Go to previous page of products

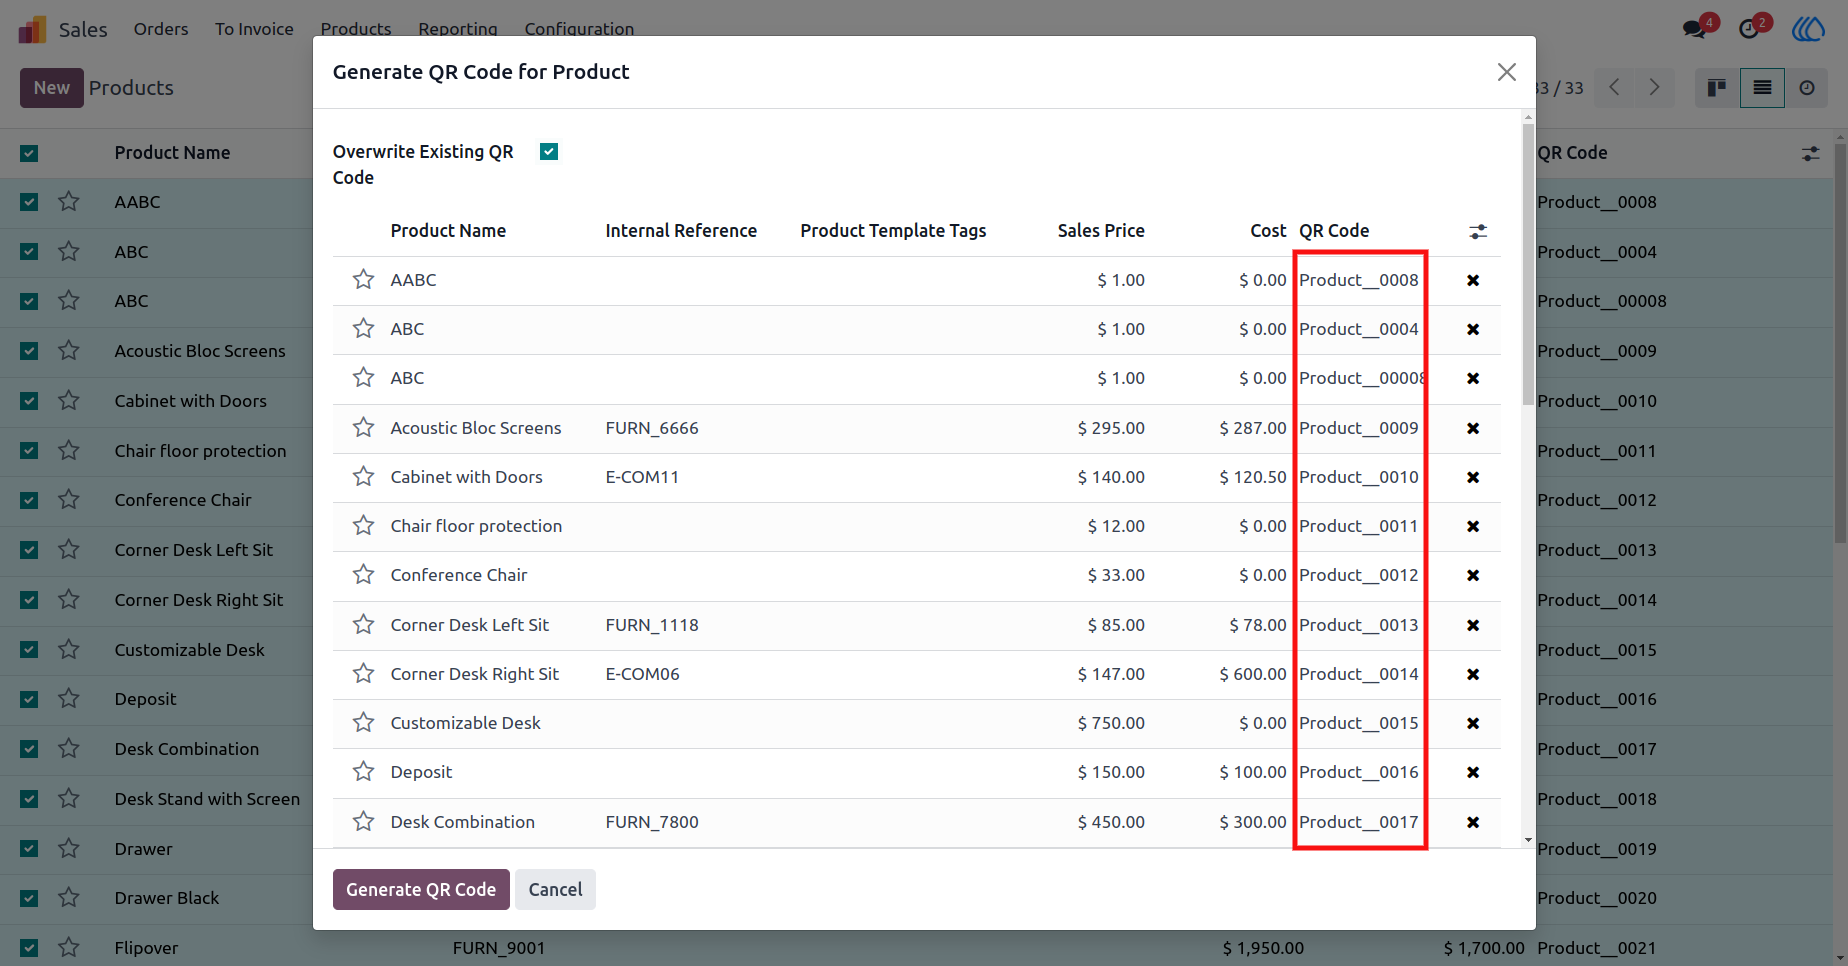click(x=1615, y=88)
